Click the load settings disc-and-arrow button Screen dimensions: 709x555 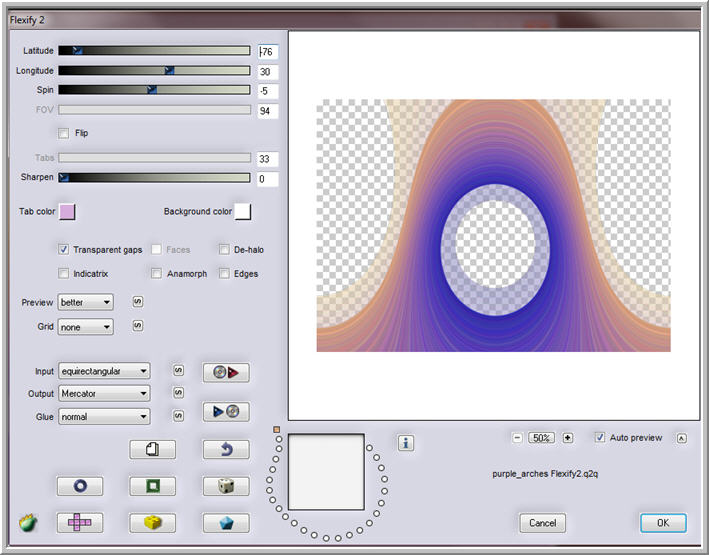[226, 372]
